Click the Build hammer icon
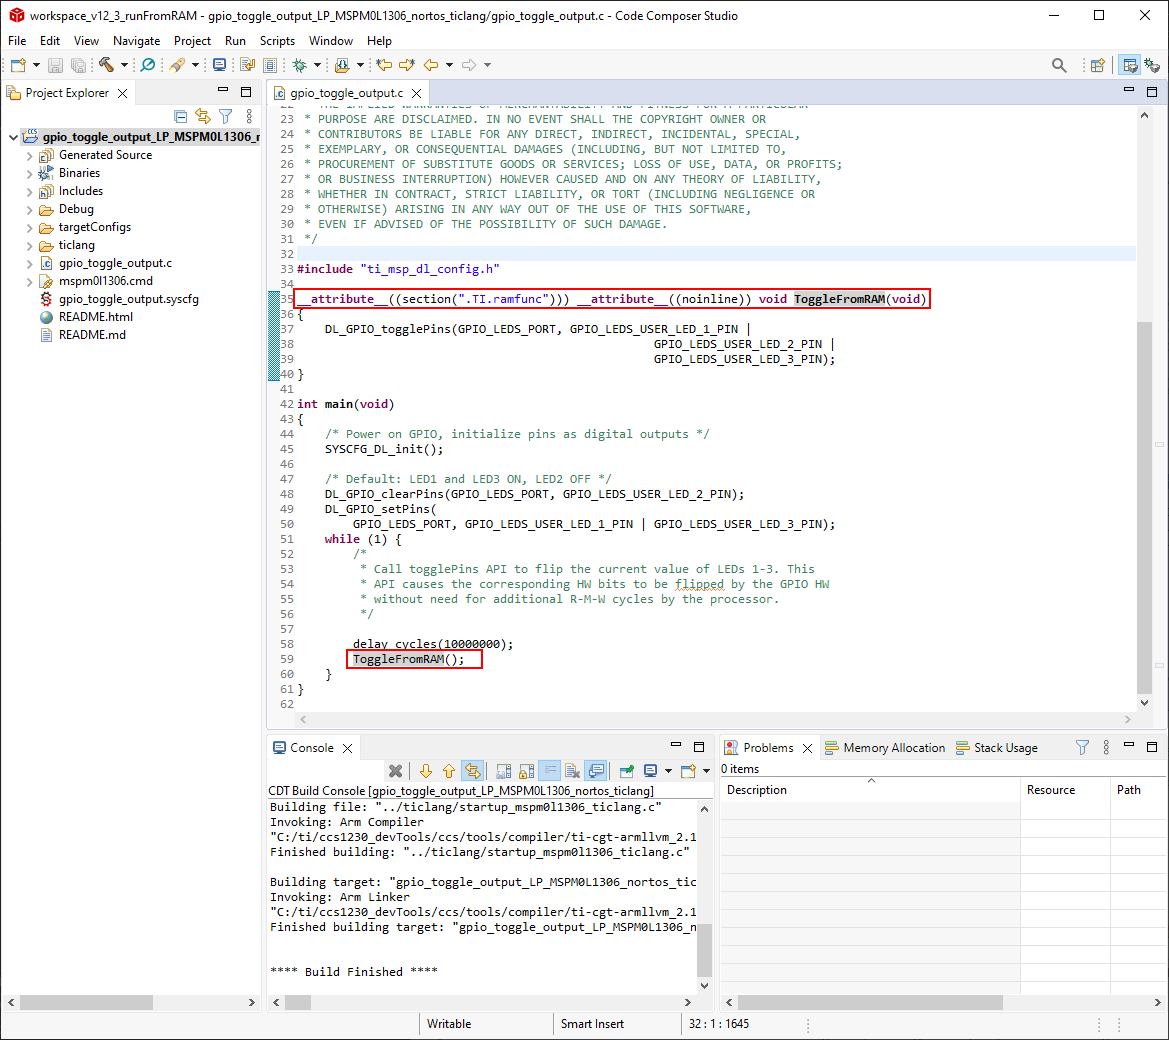1169x1040 pixels. point(106,65)
